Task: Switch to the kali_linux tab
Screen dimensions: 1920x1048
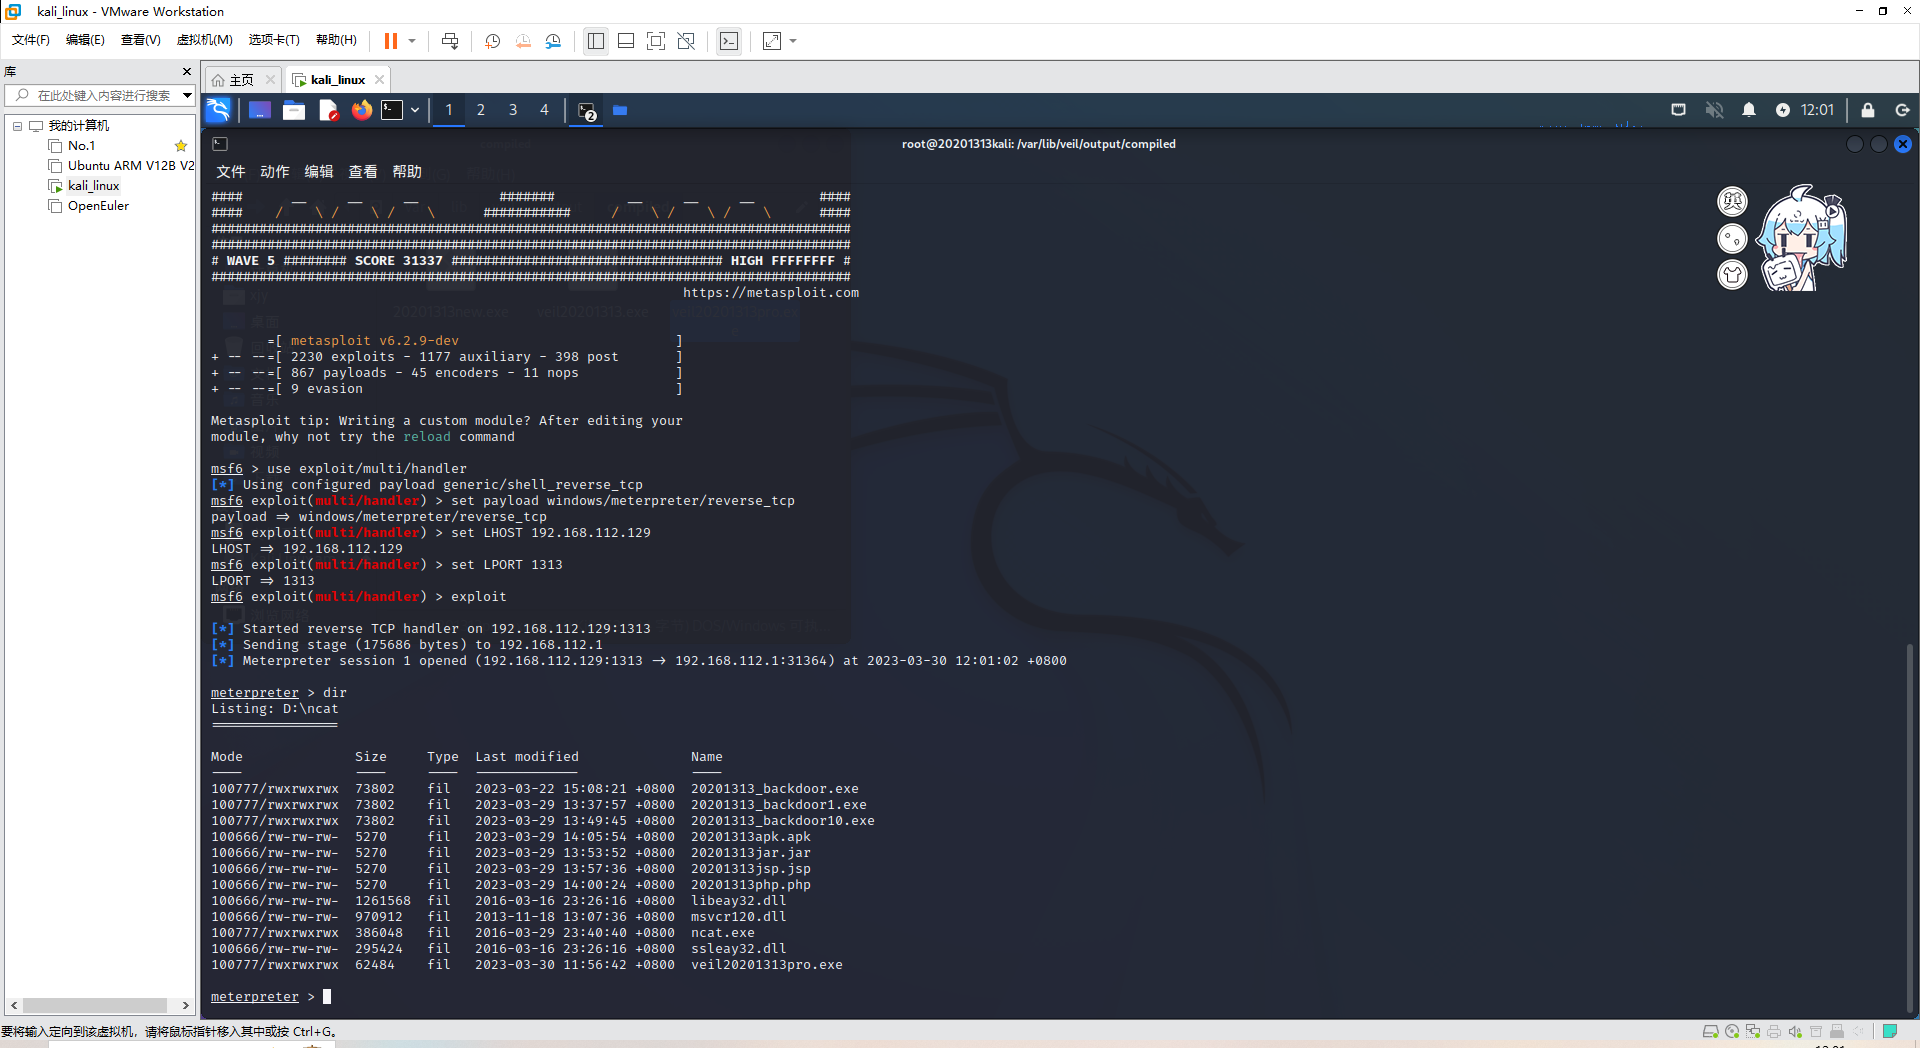Action: (x=337, y=80)
